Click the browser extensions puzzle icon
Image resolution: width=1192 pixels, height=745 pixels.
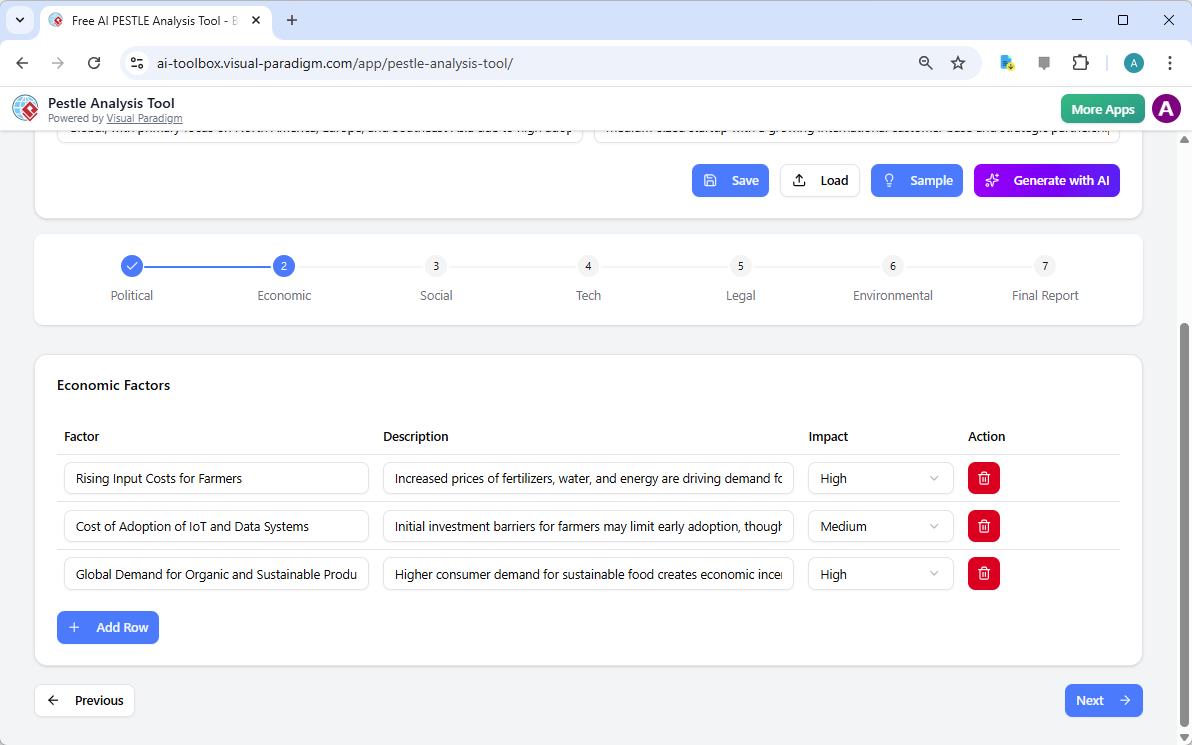1081,62
